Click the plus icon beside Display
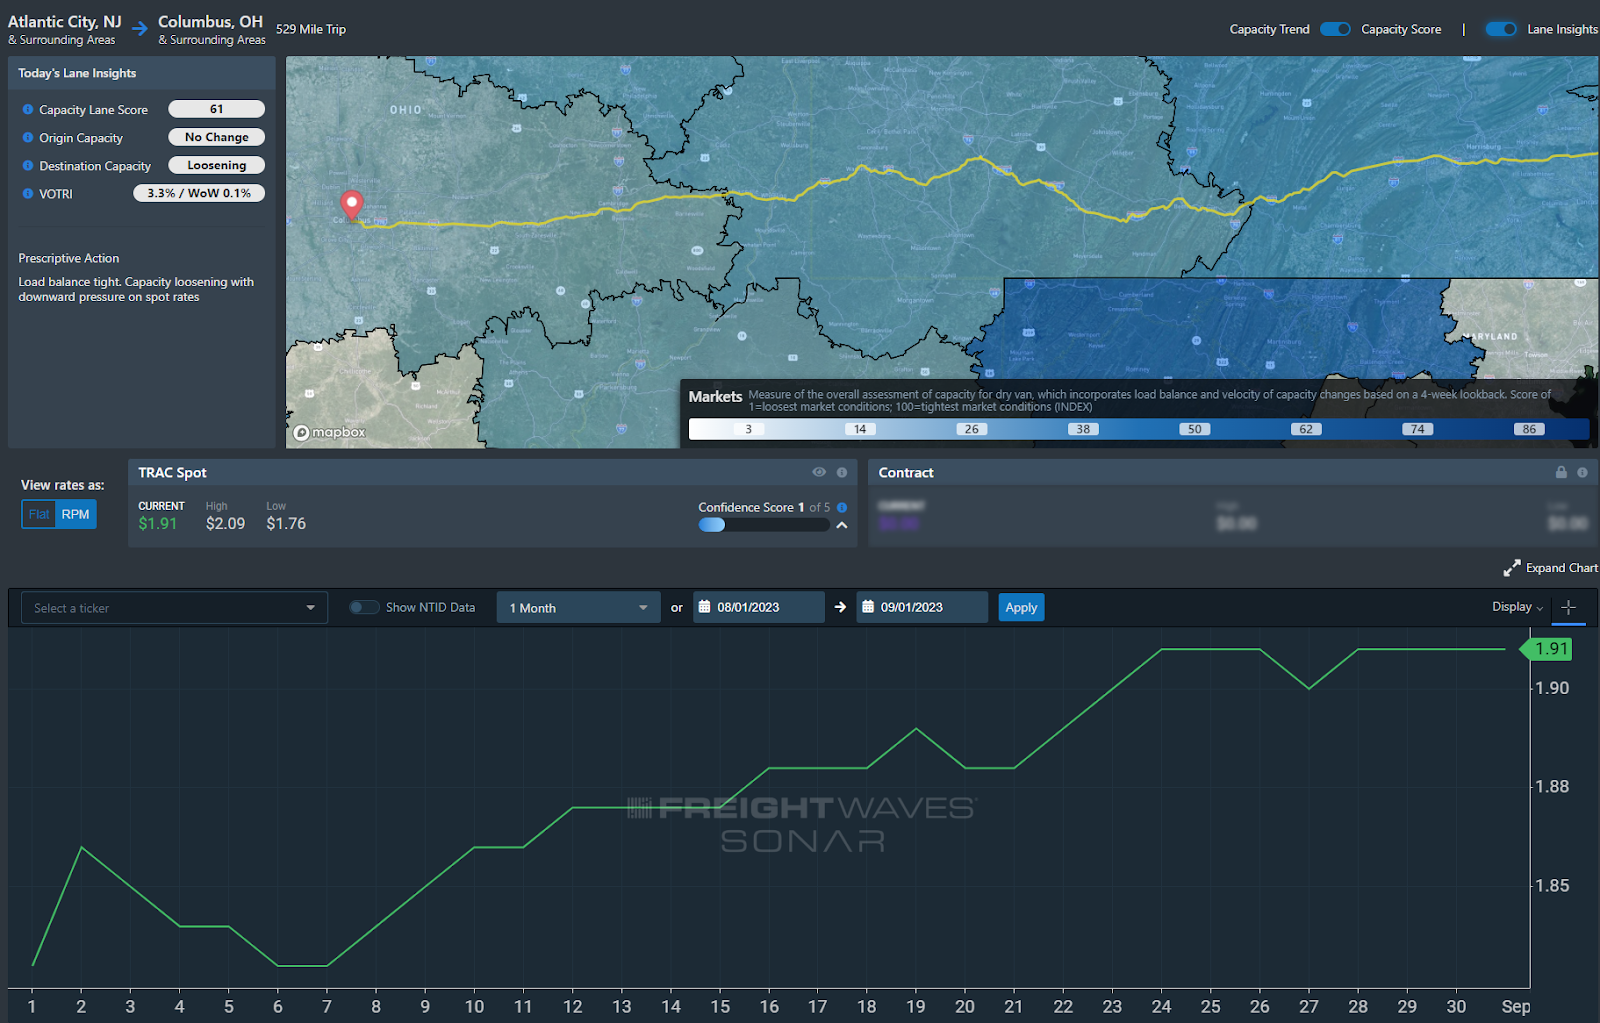The image size is (1600, 1023). tap(1568, 608)
